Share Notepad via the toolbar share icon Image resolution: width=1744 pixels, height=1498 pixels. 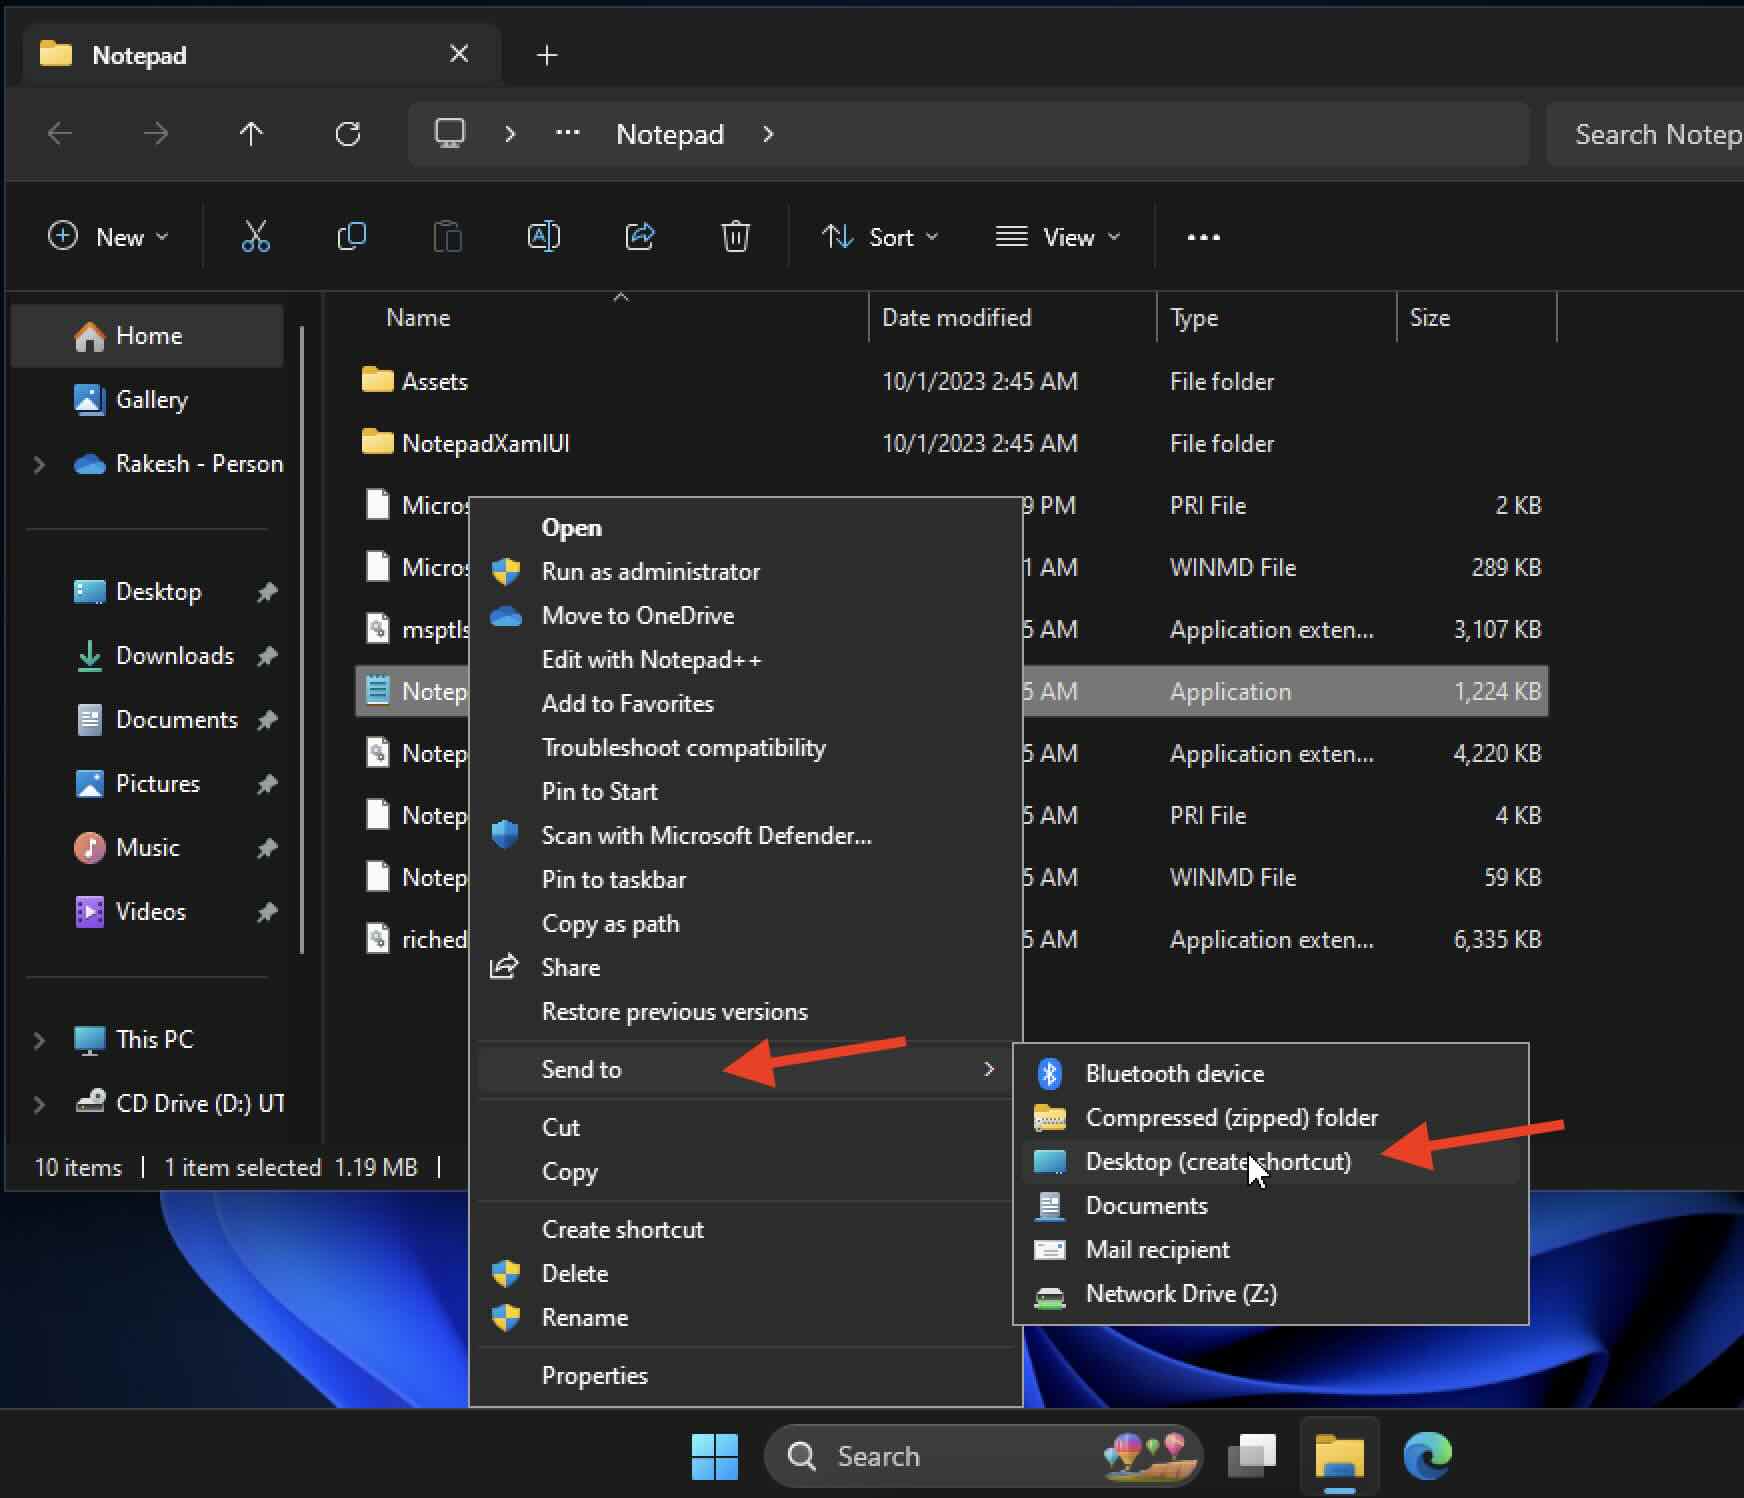(x=640, y=236)
